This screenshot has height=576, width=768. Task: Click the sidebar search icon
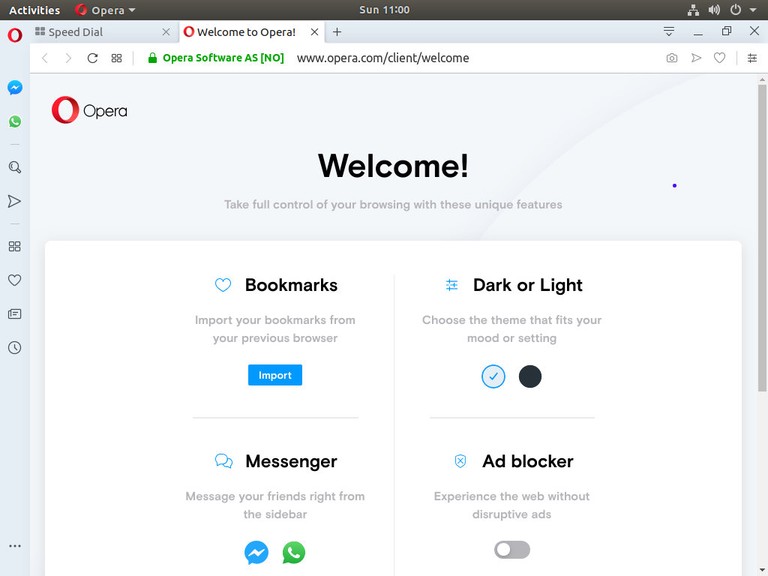point(15,168)
